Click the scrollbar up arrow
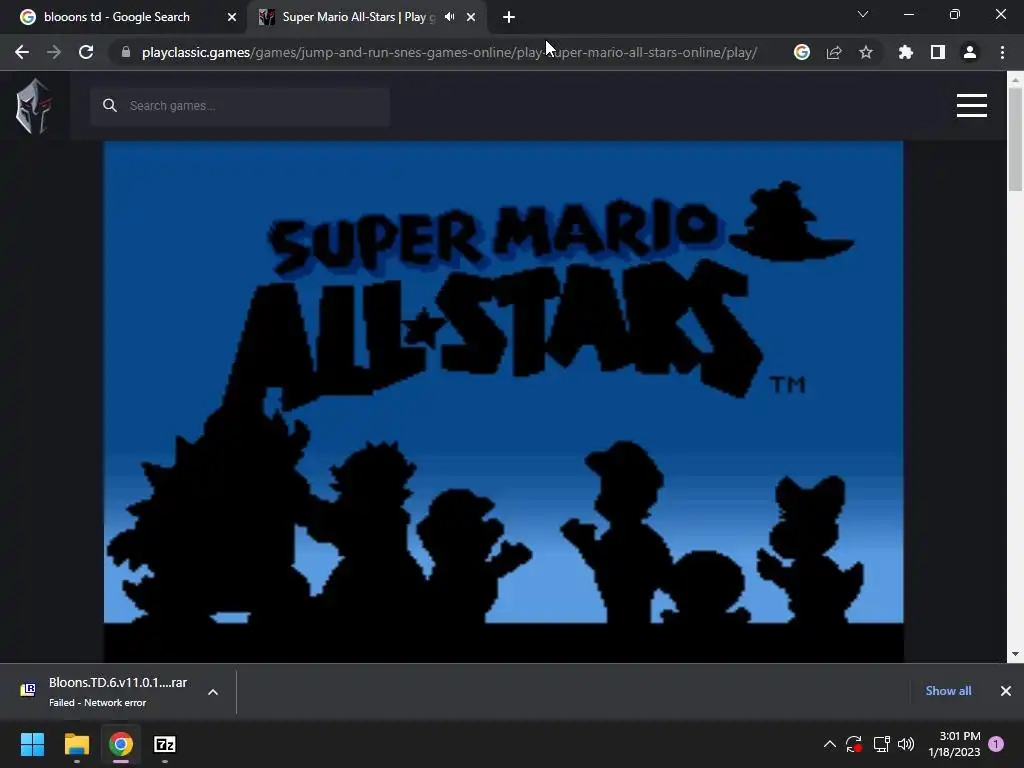The width and height of the screenshot is (1024, 768). pos(1015,80)
